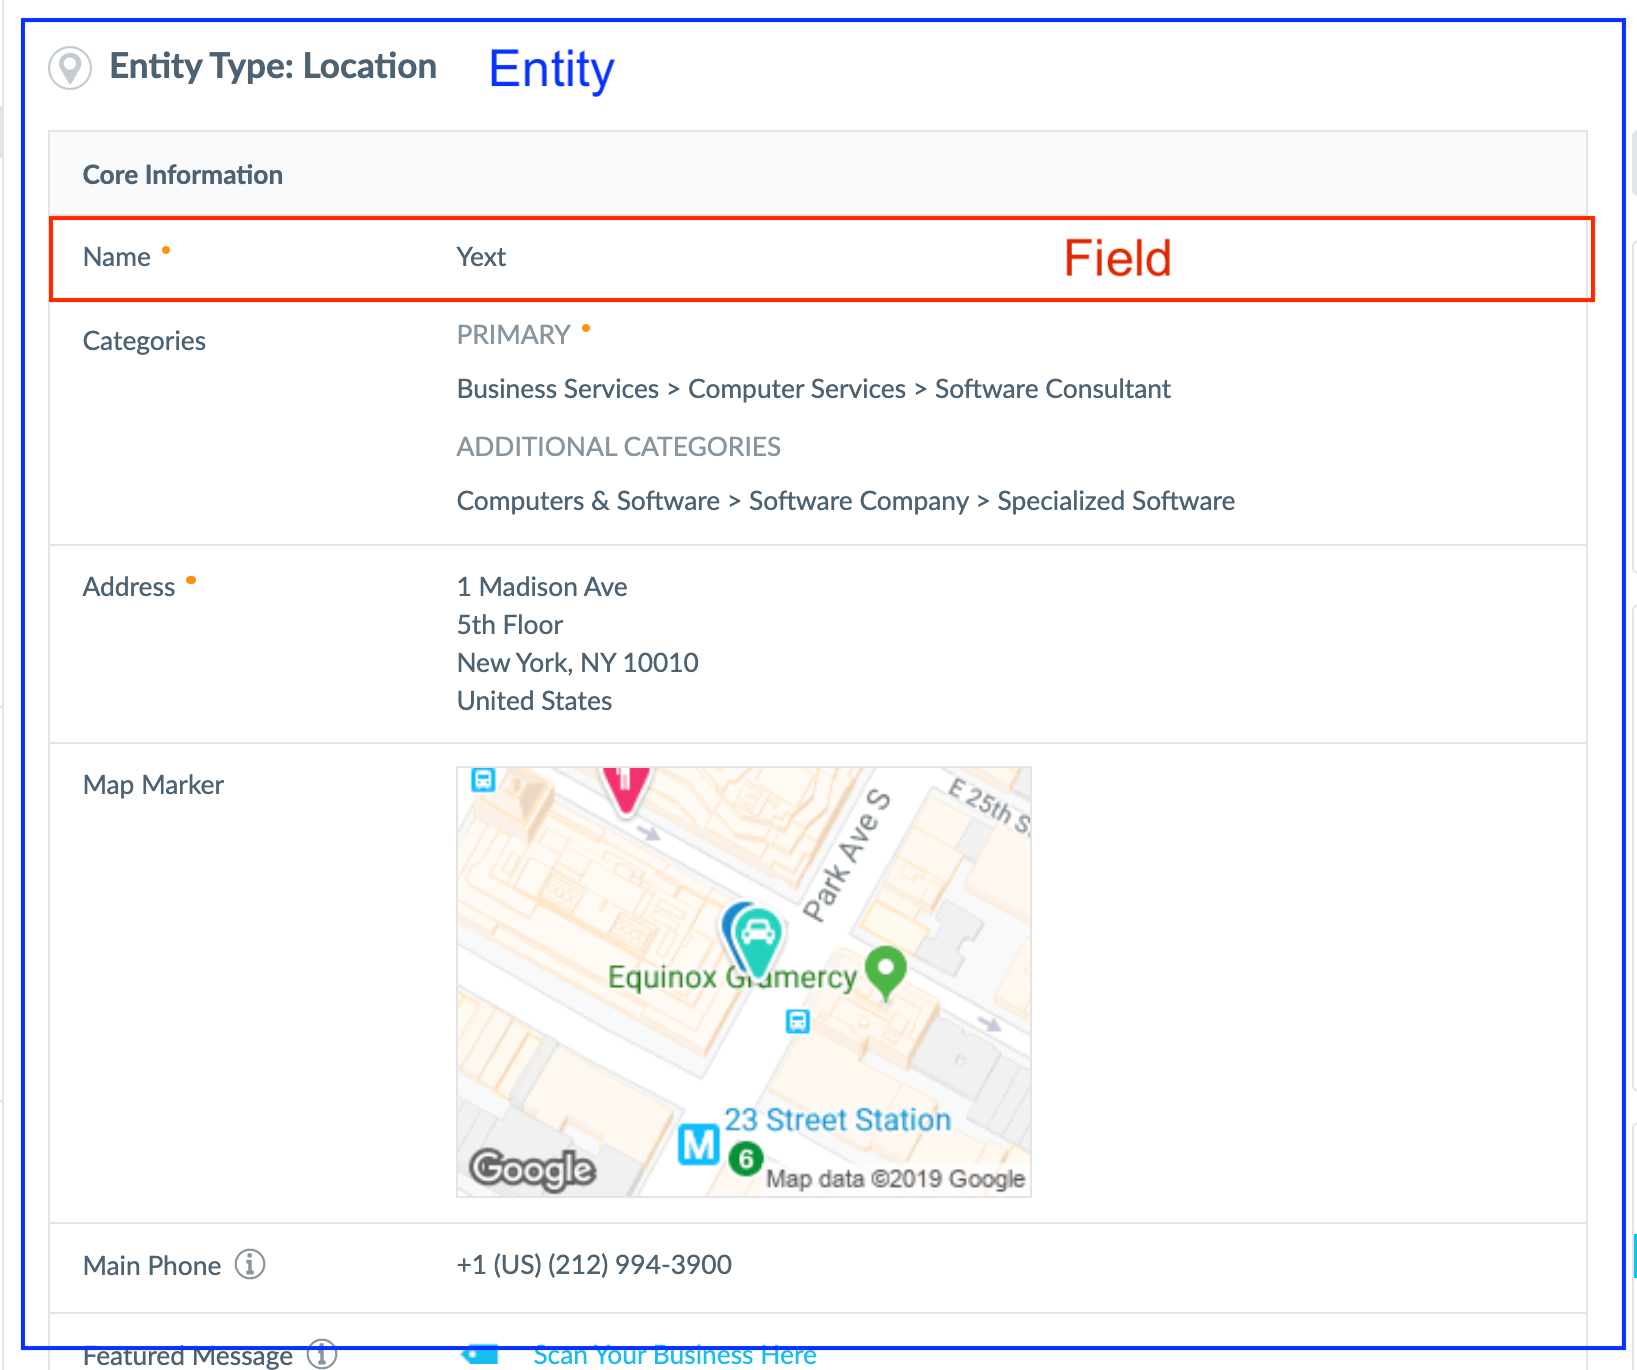Click the blue M subway icon on map
The image size is (1637, 1370).
coord(699,1145)
